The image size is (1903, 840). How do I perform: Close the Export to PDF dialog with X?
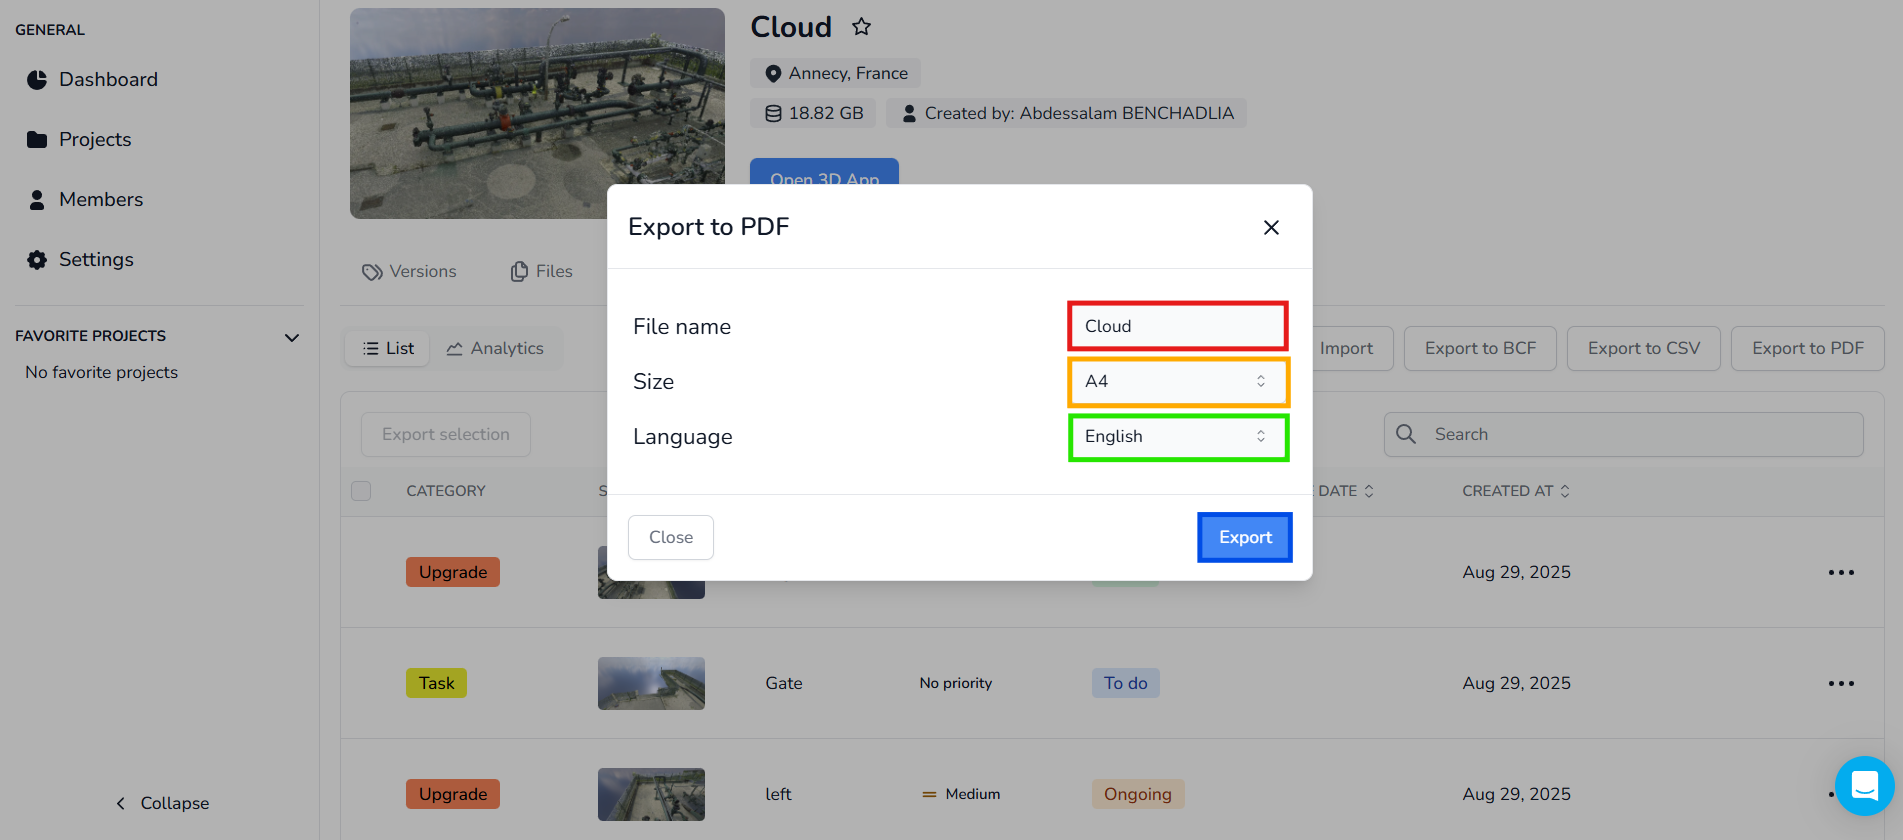click(1271, 228)
